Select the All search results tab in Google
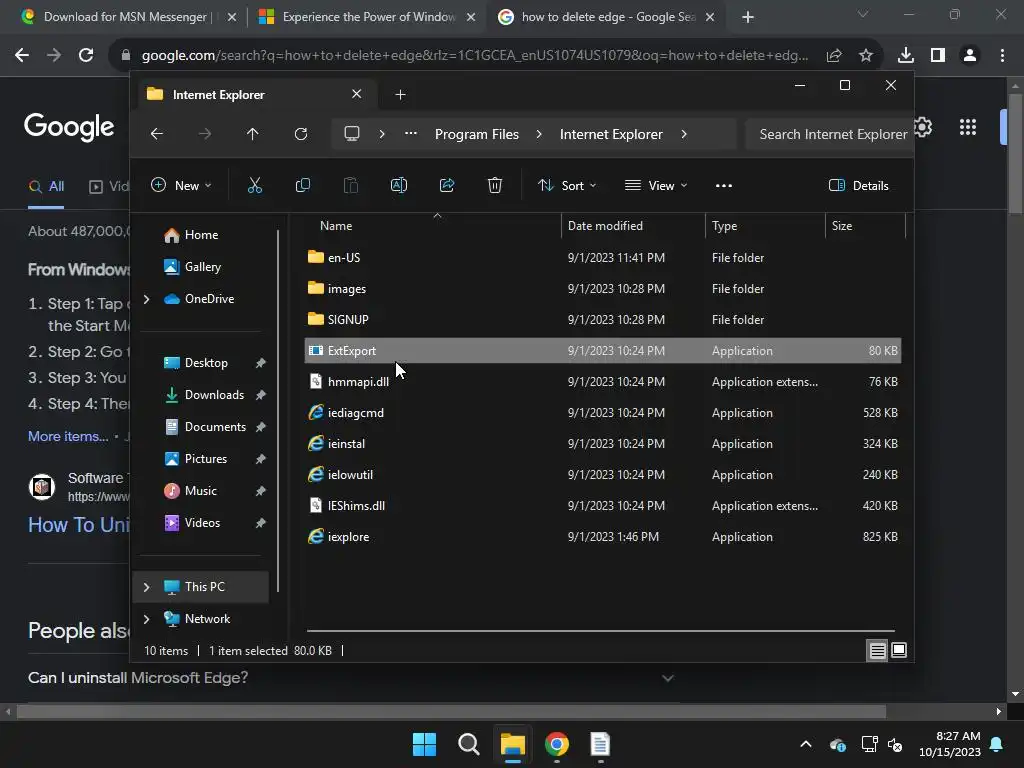 [x=46, y=187]
